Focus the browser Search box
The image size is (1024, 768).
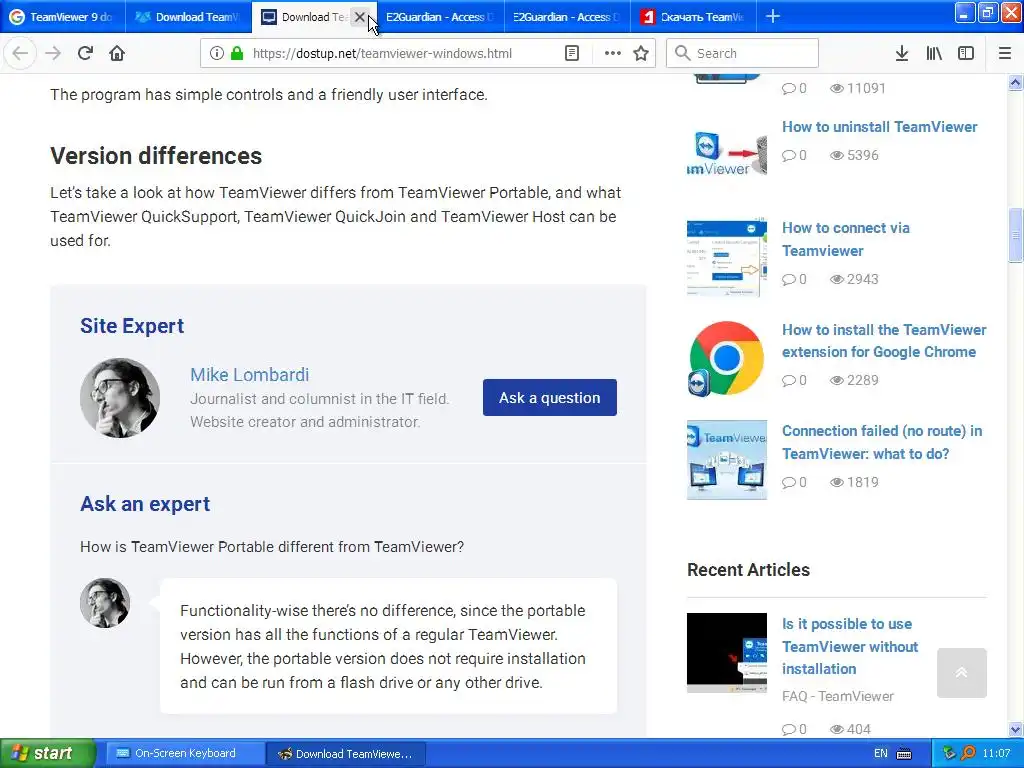click(x=743, y=54)
